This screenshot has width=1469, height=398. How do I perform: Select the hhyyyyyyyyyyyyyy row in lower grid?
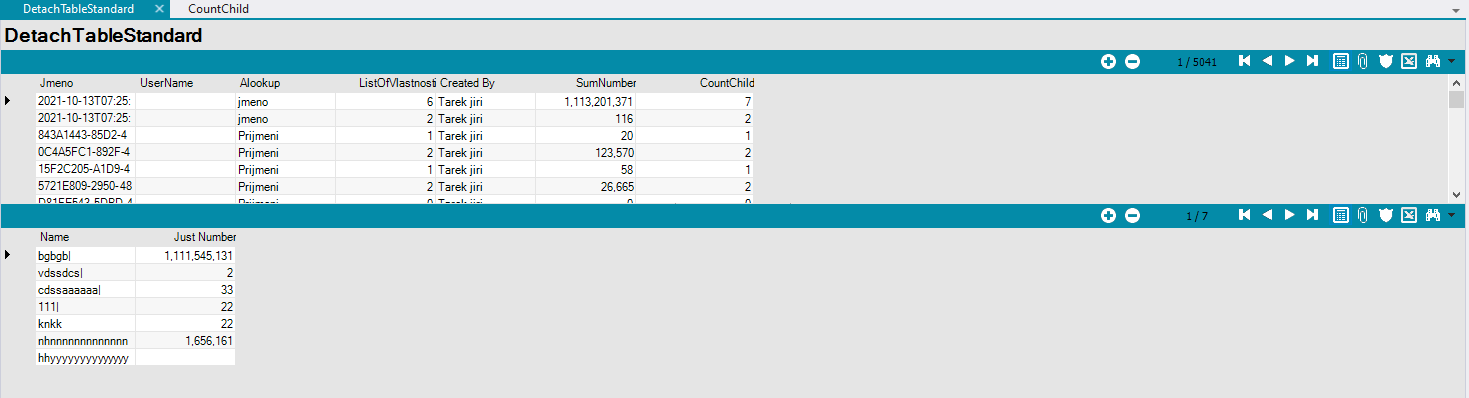[135, 358]
